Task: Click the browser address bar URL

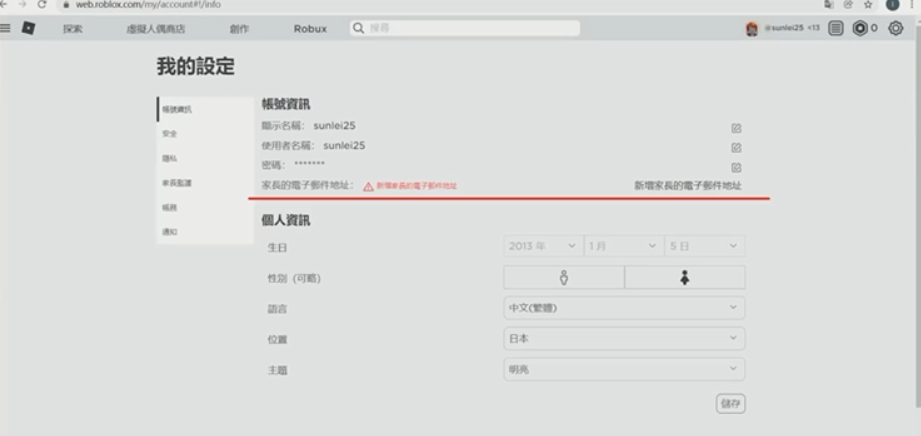Action: tap(148, 5)
